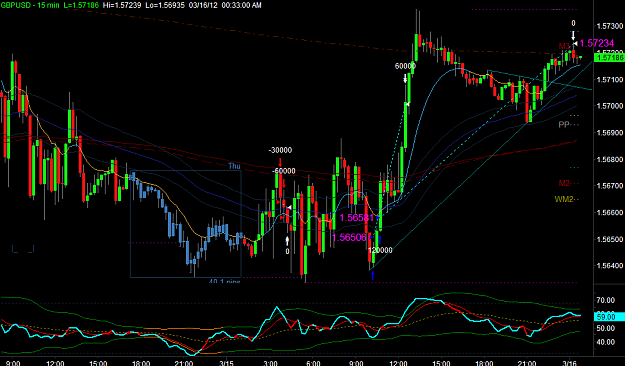The width and height of the screenshot is (625, 366).
Task: Click the 1.57300 price axis label
Action: point(609,26)
